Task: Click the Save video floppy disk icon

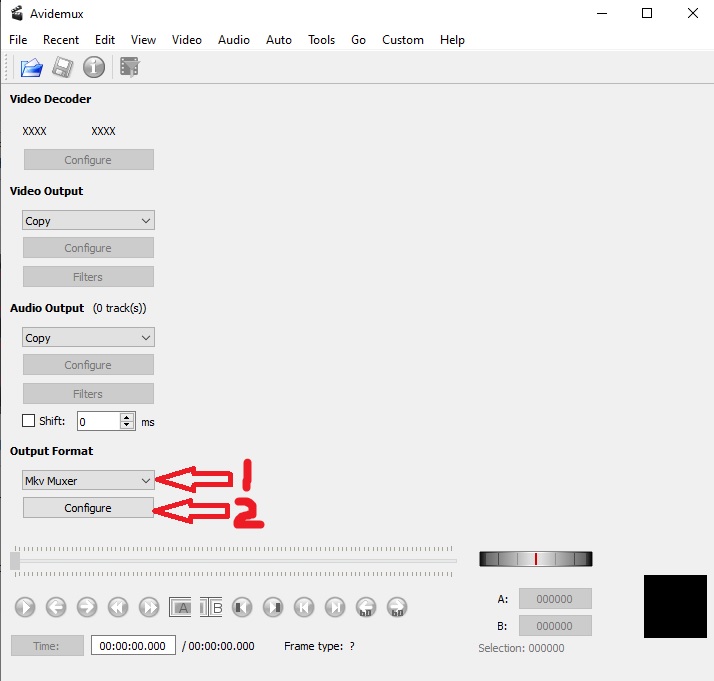Action: pos(62,67)
